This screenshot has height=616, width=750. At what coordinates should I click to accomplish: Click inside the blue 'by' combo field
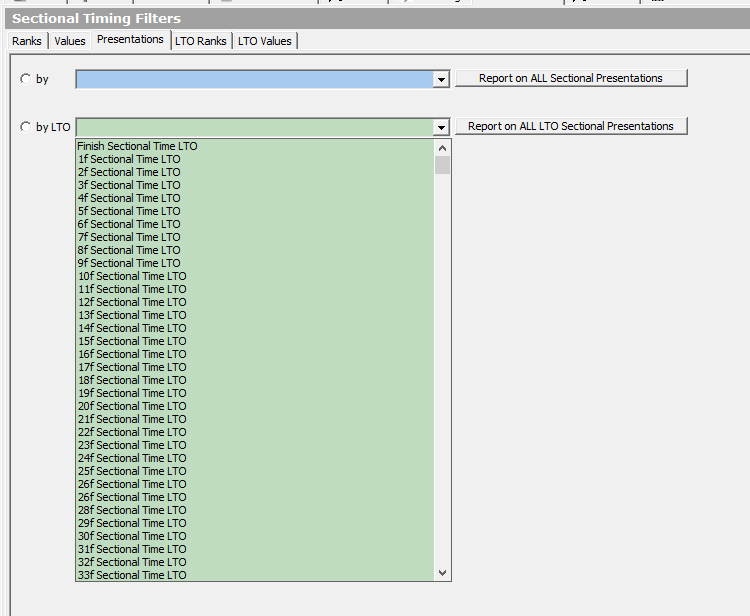point(255,79)
